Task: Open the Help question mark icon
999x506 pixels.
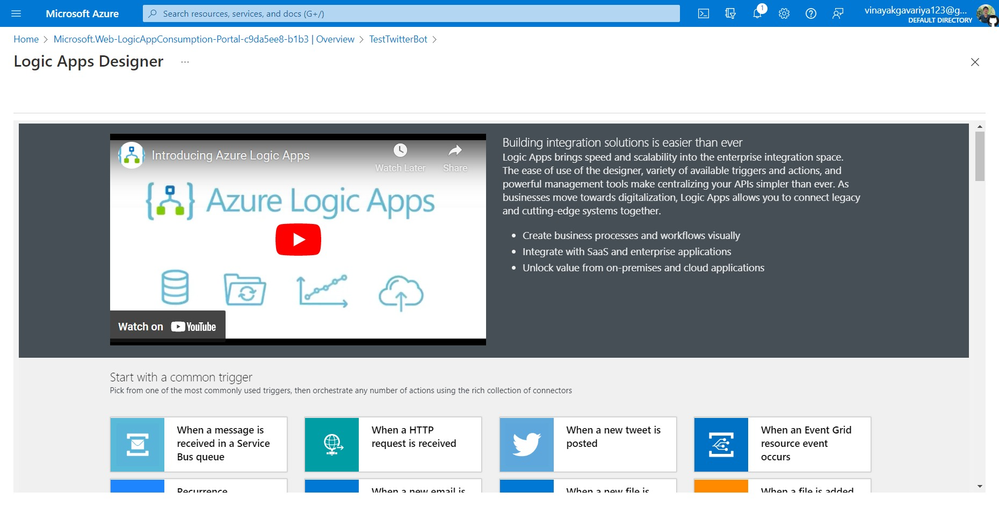Action: point(811,13)
